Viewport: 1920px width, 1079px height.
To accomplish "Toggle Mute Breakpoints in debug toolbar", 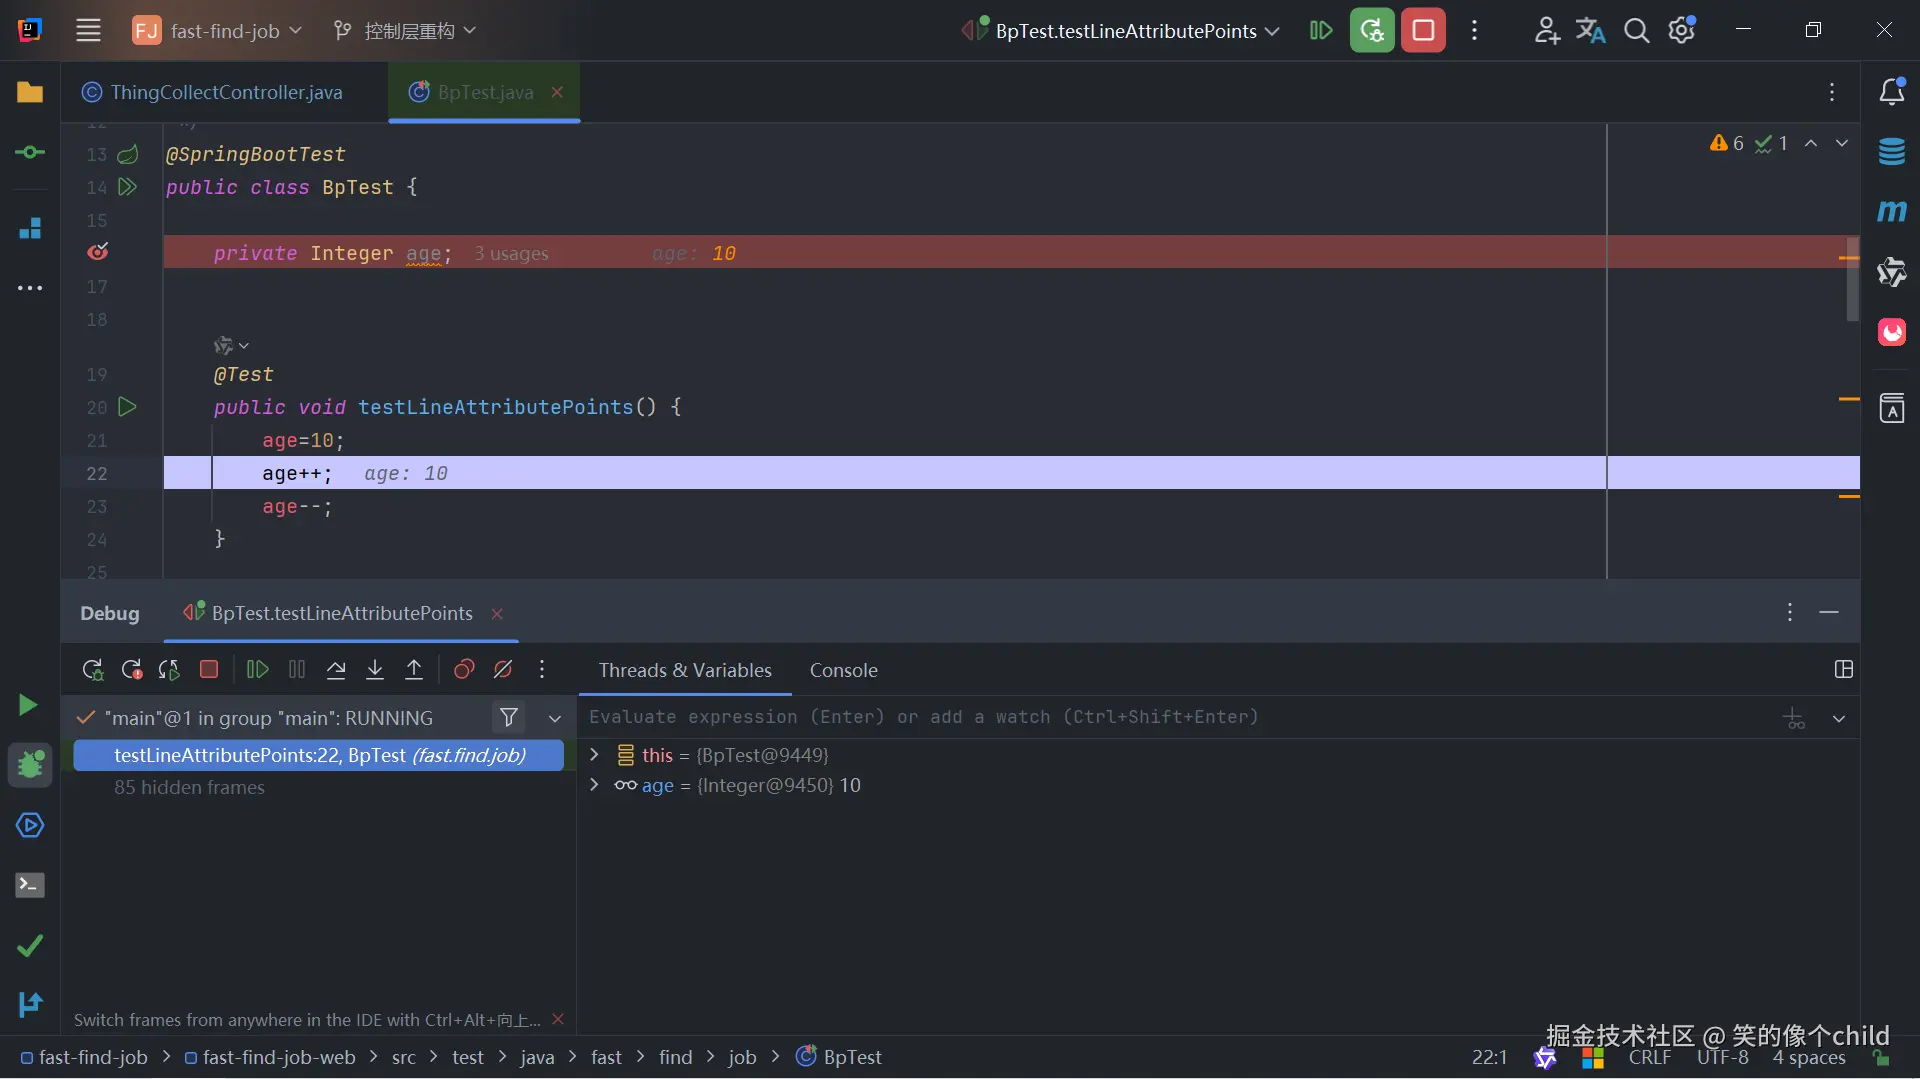I will (503, 669).
